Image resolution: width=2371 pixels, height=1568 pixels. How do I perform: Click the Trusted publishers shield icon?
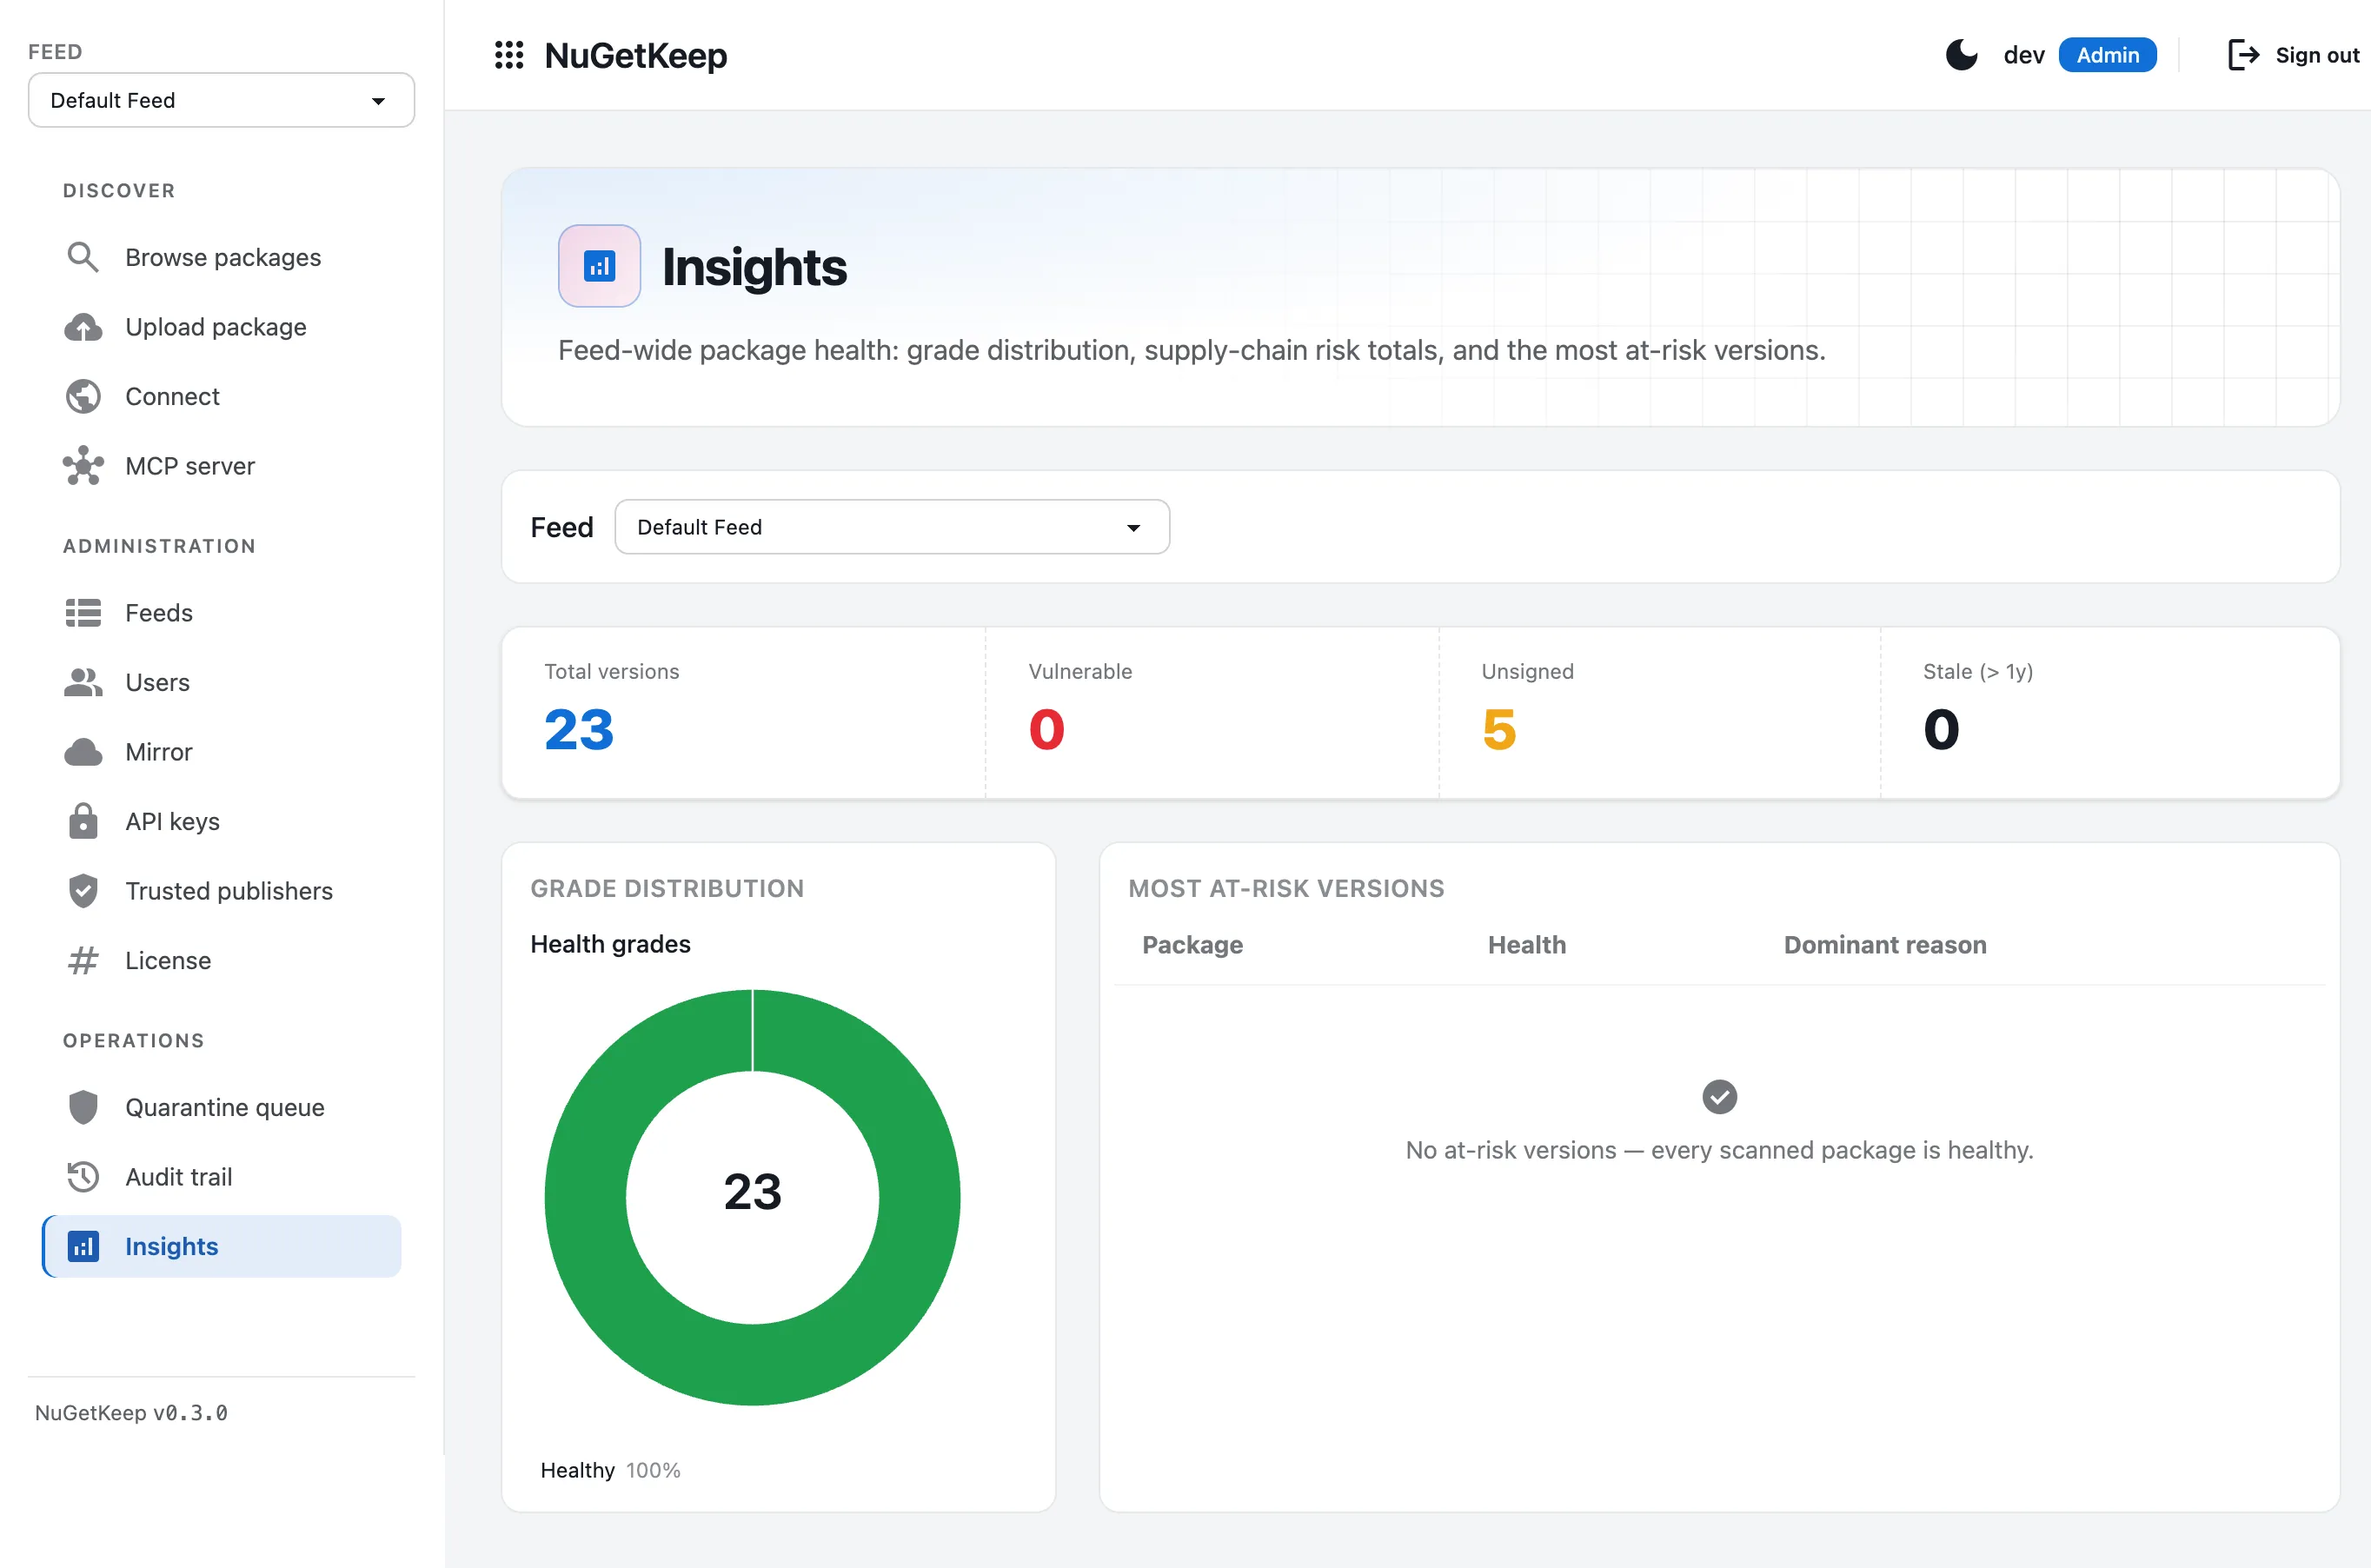(83, 890)
